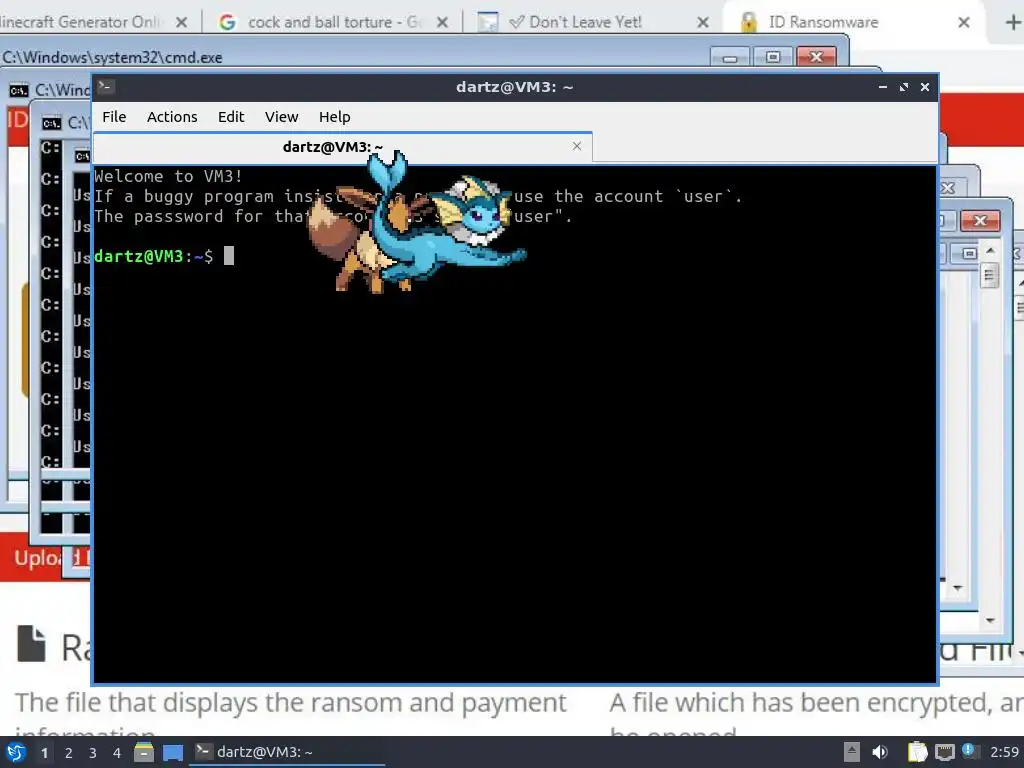Screen dimensions: 1024x768
Task: Click the show desktop icon in the taskbar
Action: [x=173, y=752]
